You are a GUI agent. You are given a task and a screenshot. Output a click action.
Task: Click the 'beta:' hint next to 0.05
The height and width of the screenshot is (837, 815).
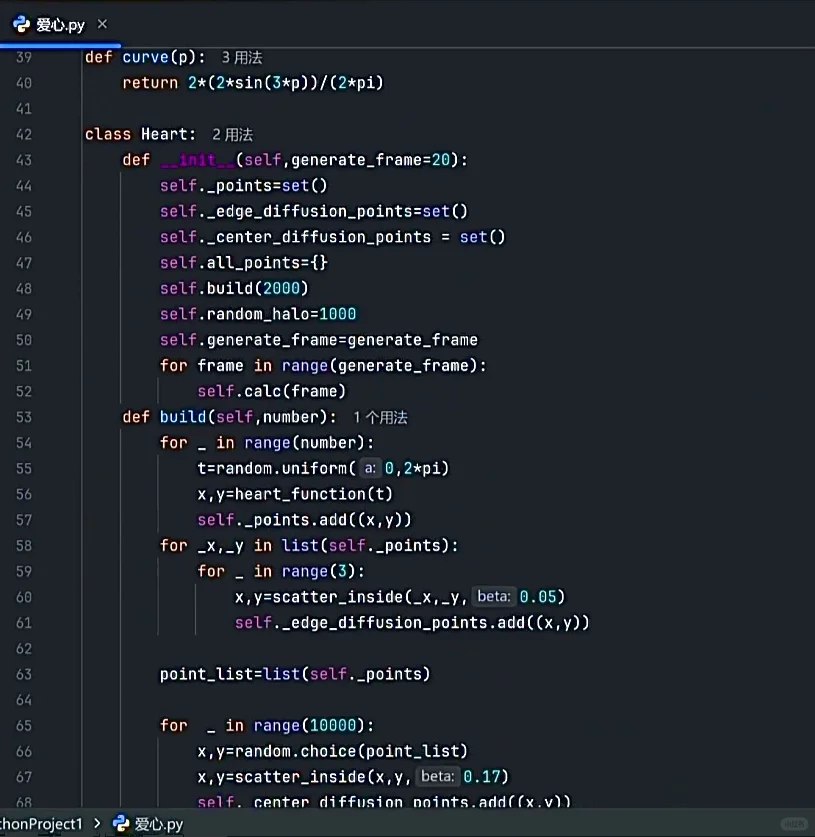tap(494, 596)
